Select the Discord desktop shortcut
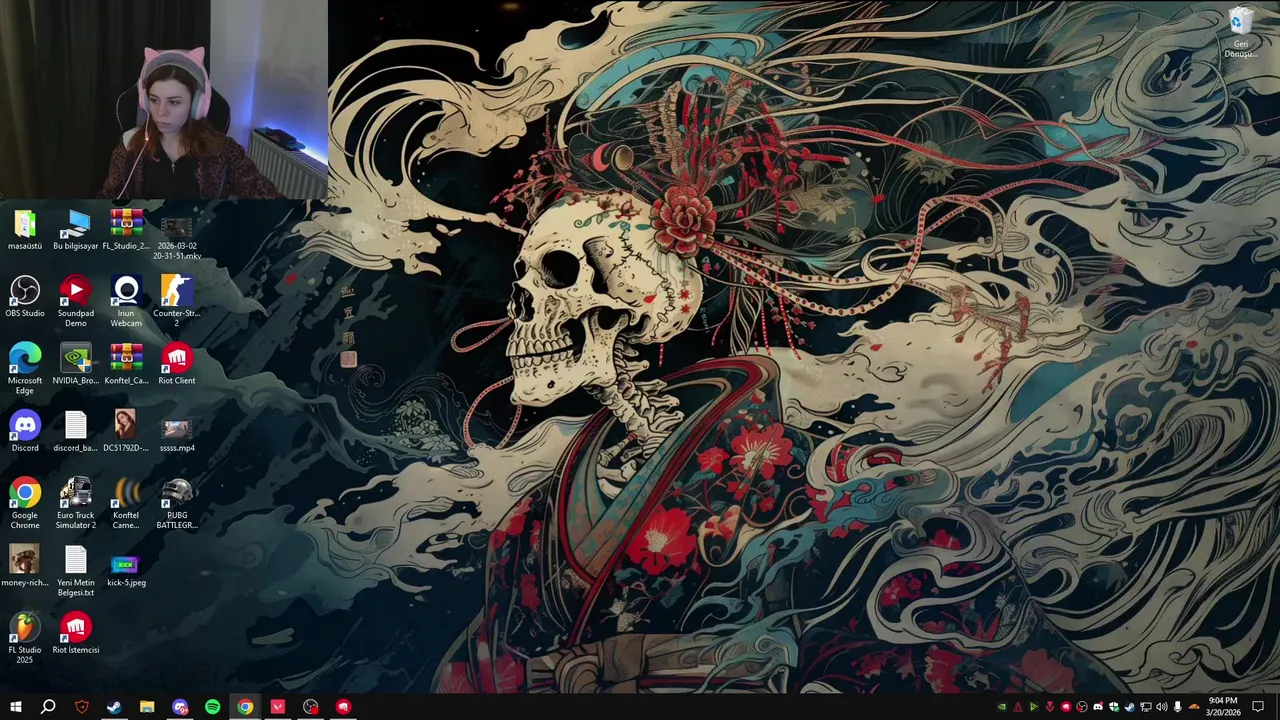 click(x=25, y=431)
